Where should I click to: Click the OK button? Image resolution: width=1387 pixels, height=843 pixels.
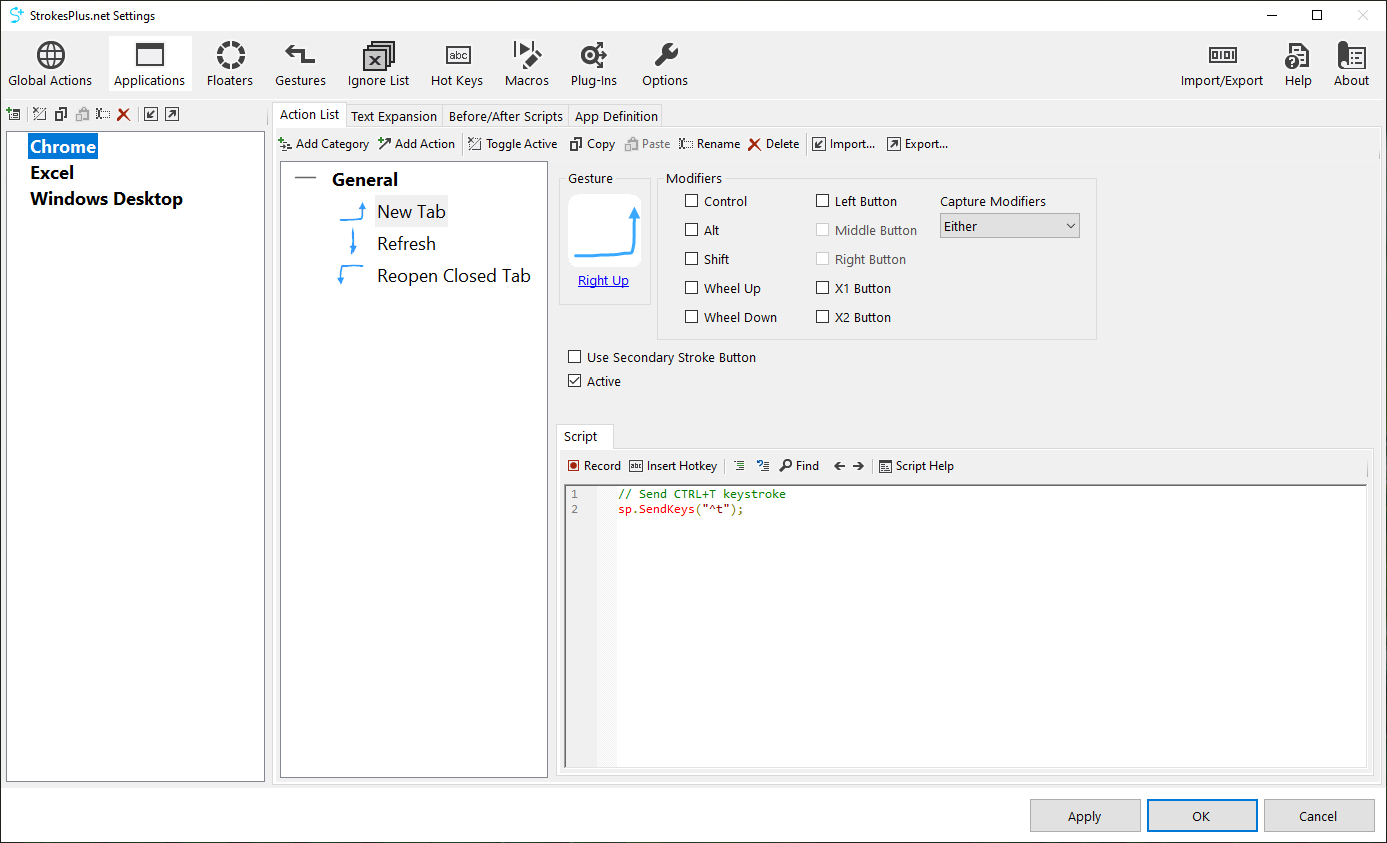pyautogui.click(x=1201, y=816)
